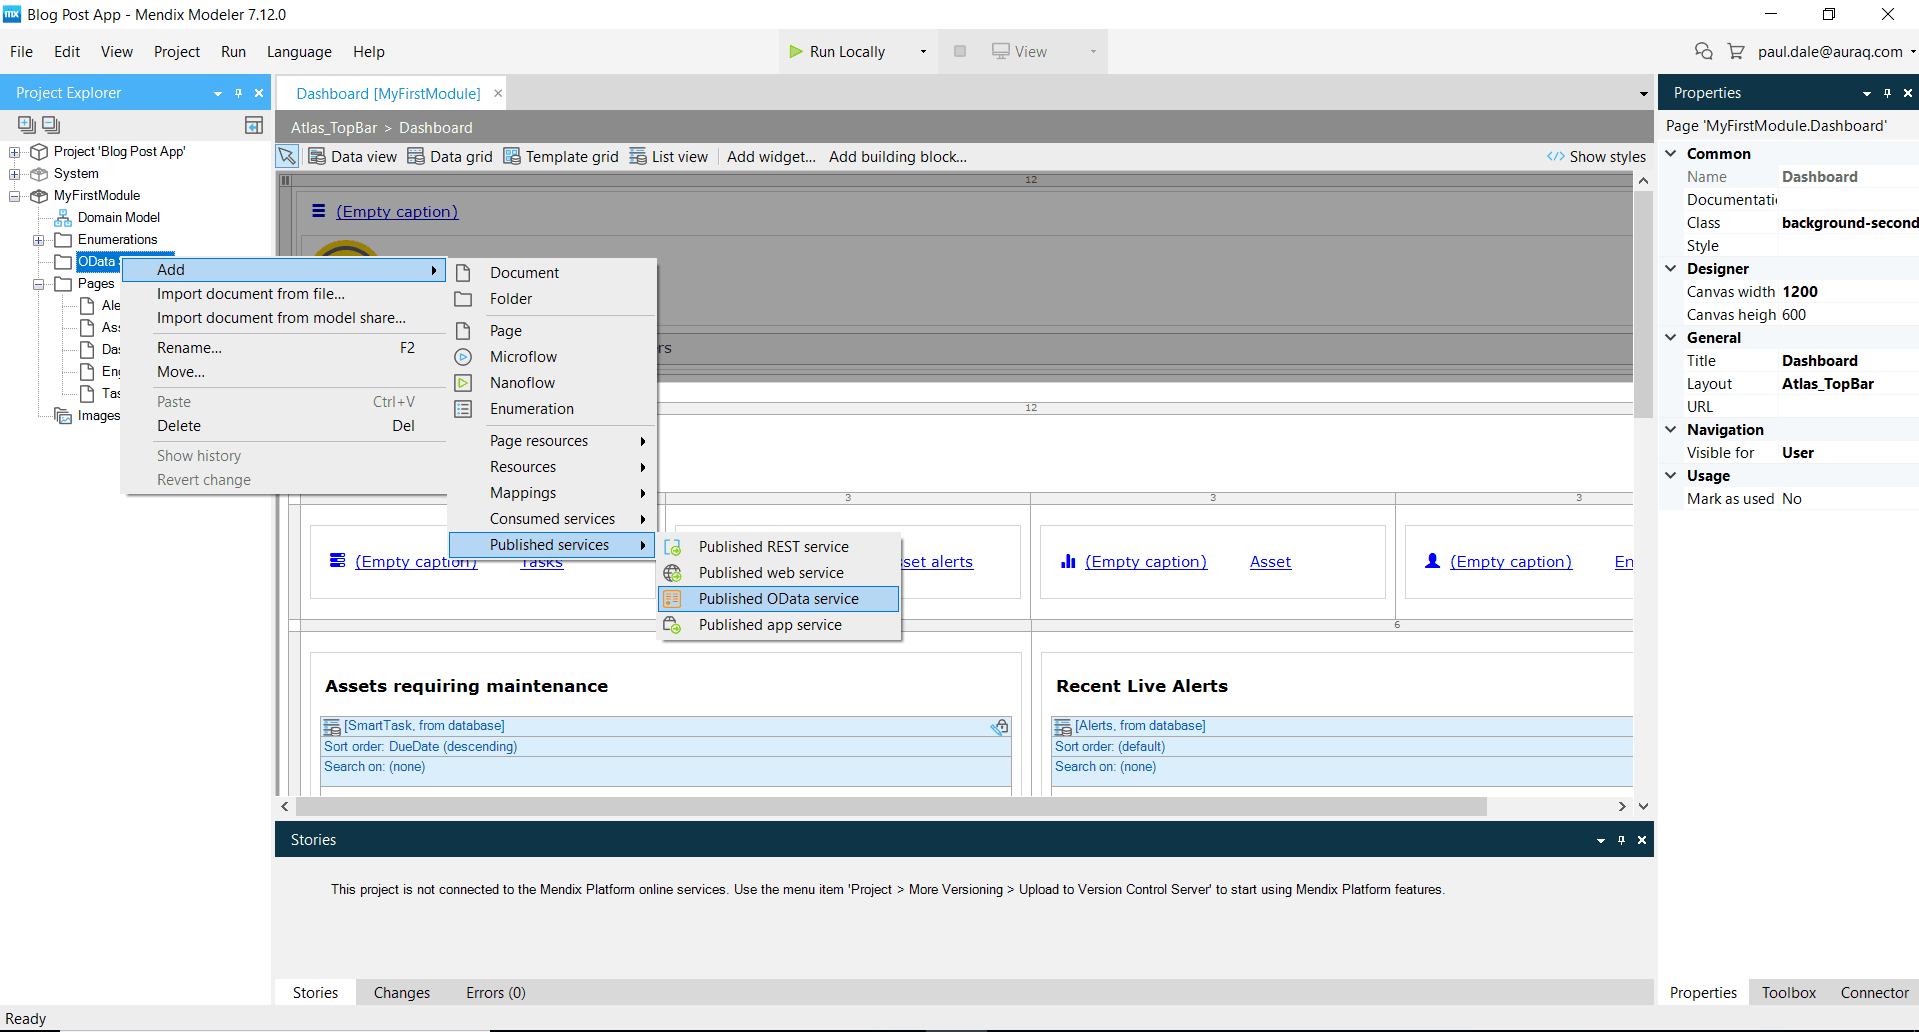Image resolution: width=1919 pixels, height=1032 pixels.
Task: Open the Run Locally dropdown arrow
Action: pyautogui.click(x=923, y=51)
